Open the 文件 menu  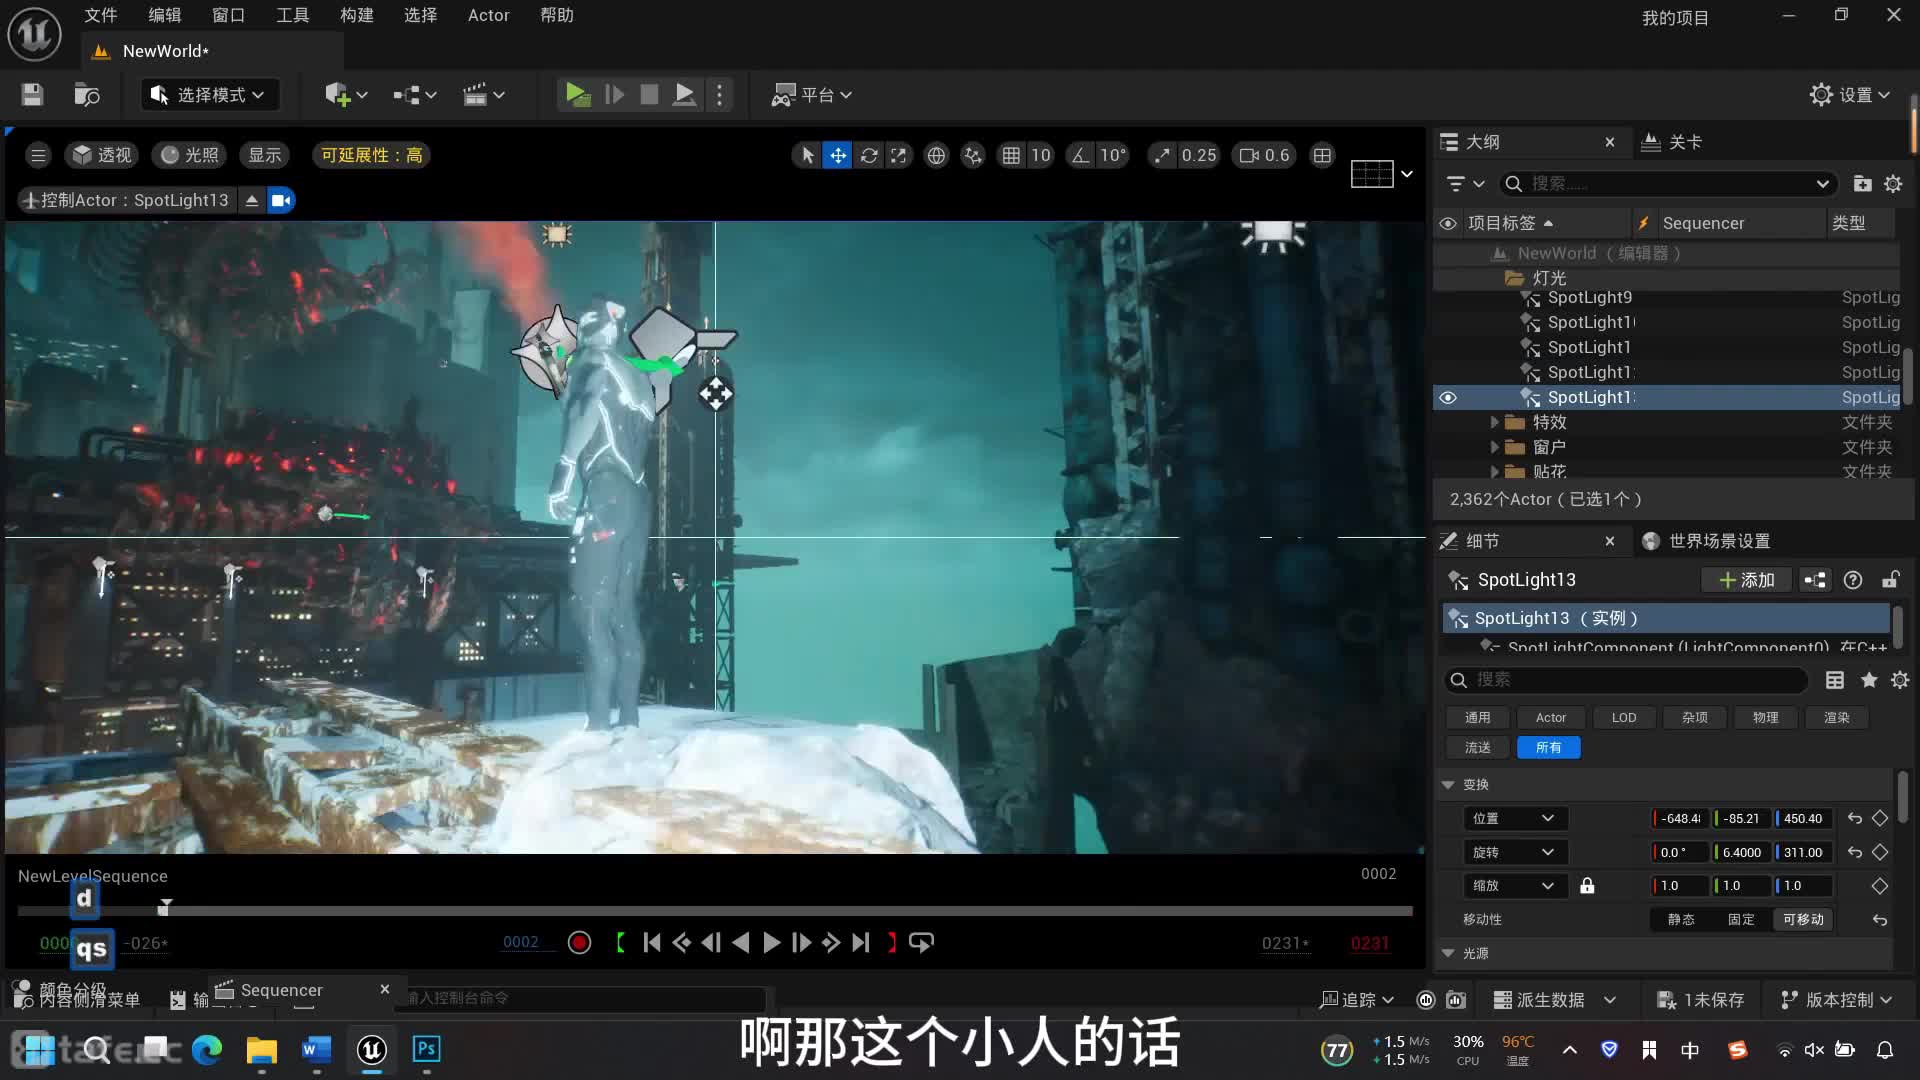[x=101, y=15]
